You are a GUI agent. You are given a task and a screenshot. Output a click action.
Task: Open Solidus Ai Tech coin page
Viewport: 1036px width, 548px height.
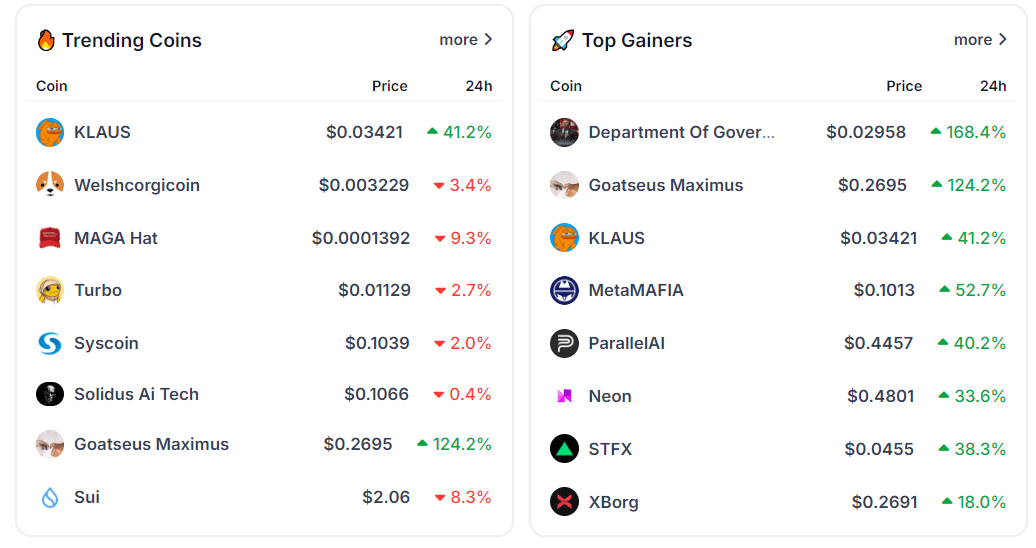(136, 394)
